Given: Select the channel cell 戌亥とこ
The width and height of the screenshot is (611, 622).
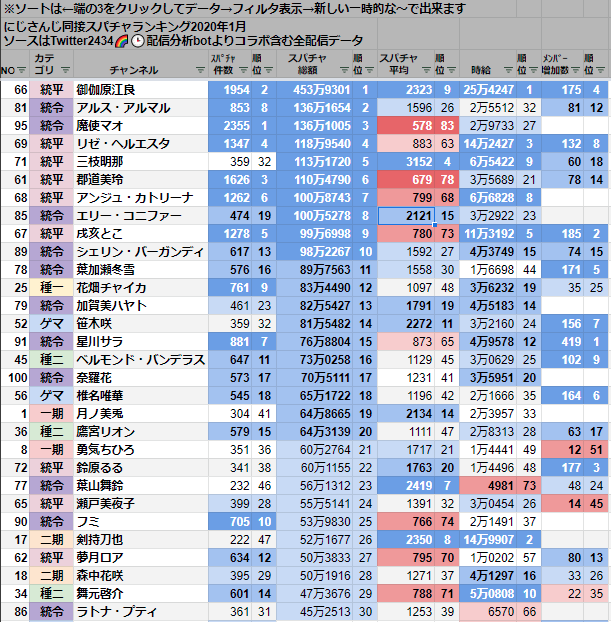Looking at the screenshot, I should [140, 234].
